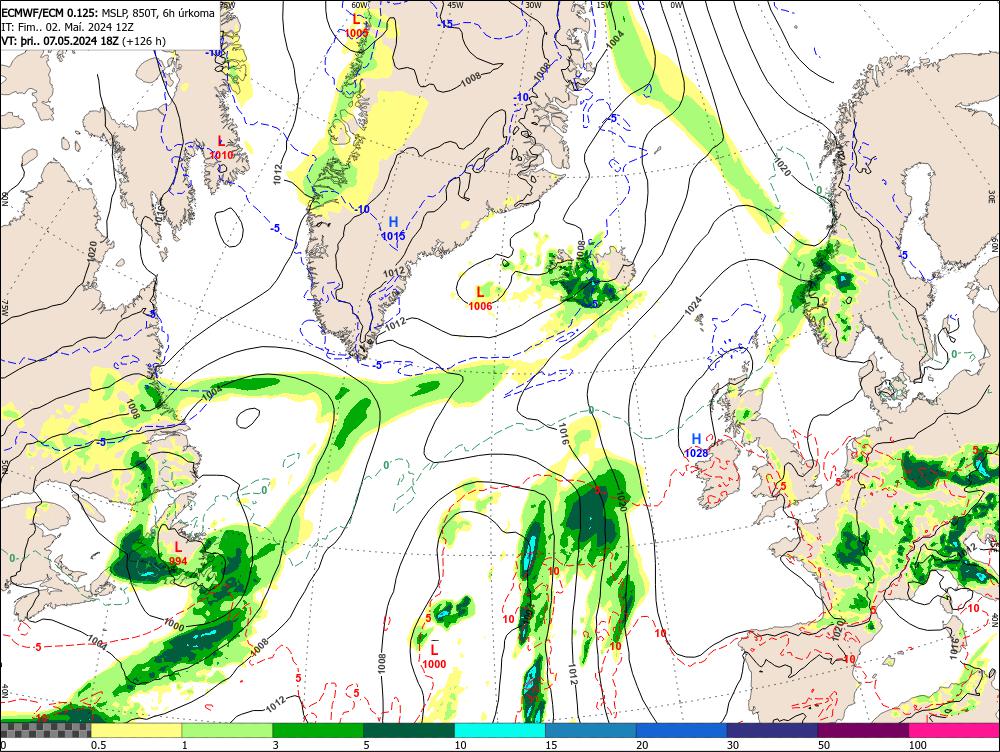Viewport: 1000px width, 752px height.
Task: Select the yellow 0.5–1 mm legend swatch
Action: [x=136, y=730]
